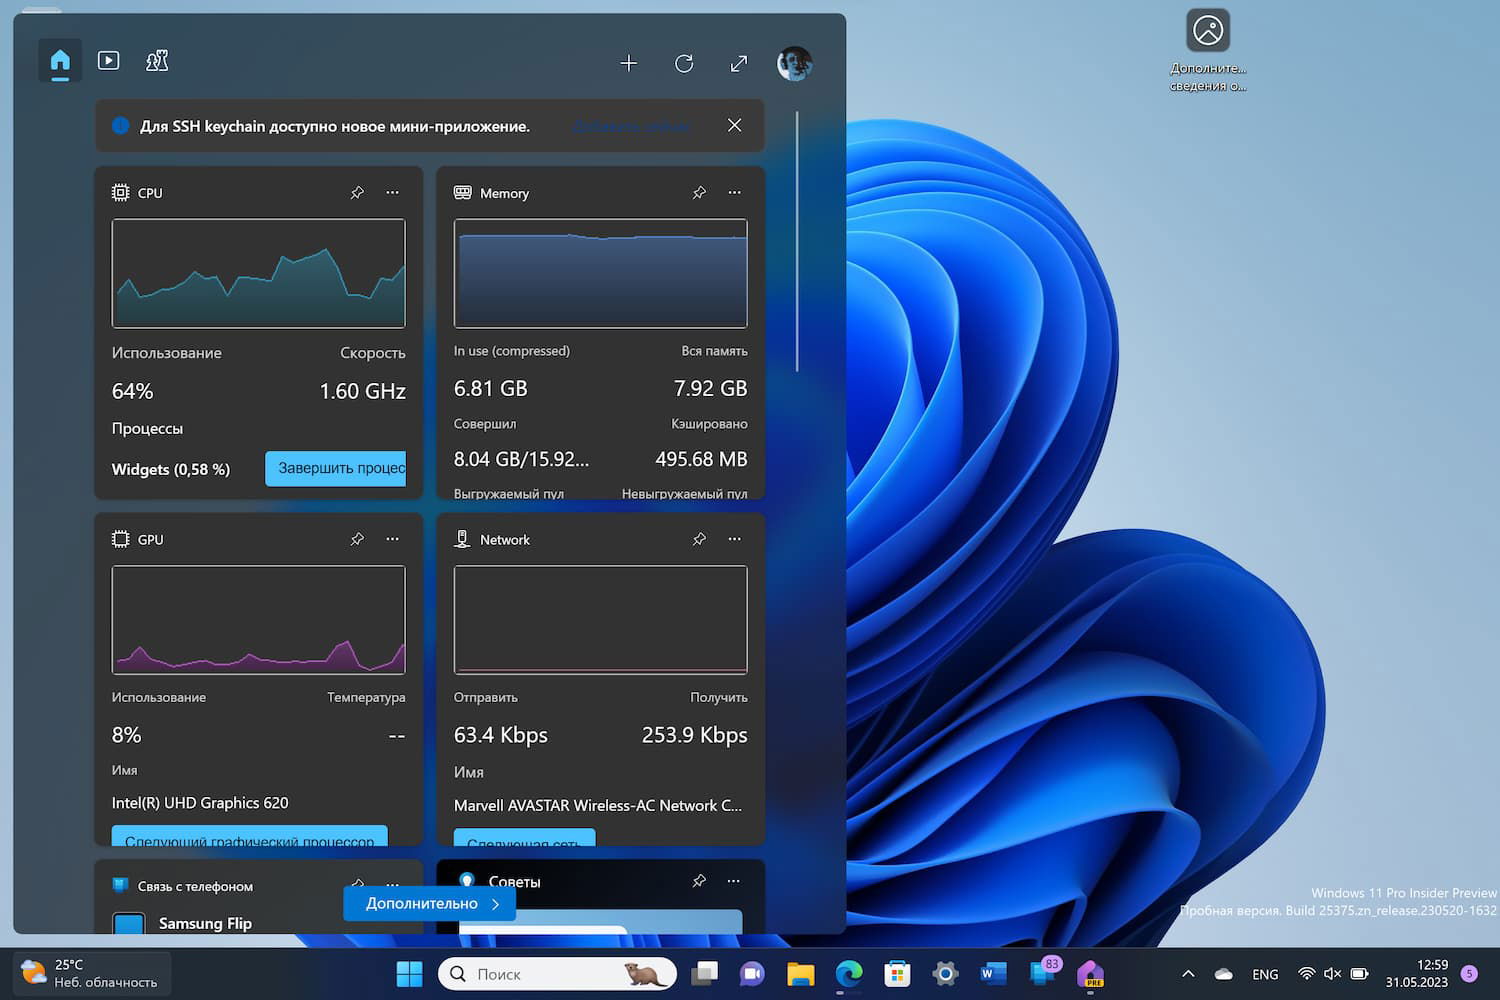
Task: Select Samsung Flip phone entry
Action: pos(205,923)
